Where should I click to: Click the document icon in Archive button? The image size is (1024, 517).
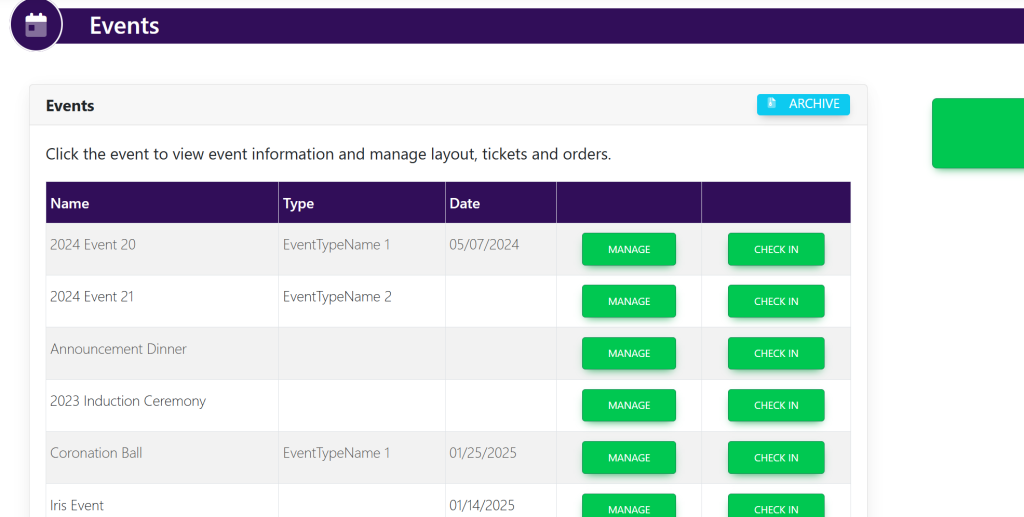(772, 104)
